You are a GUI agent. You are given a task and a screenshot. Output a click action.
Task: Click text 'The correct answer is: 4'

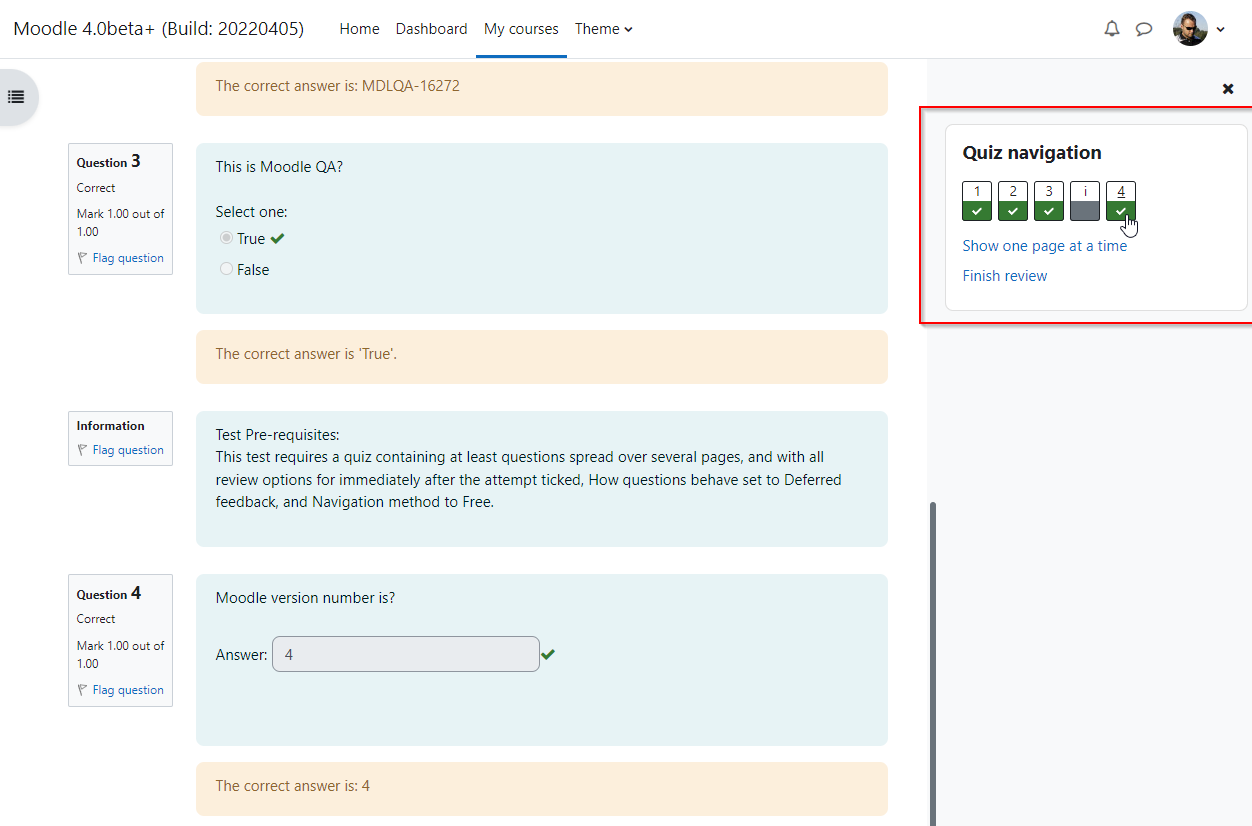(293, 786)
